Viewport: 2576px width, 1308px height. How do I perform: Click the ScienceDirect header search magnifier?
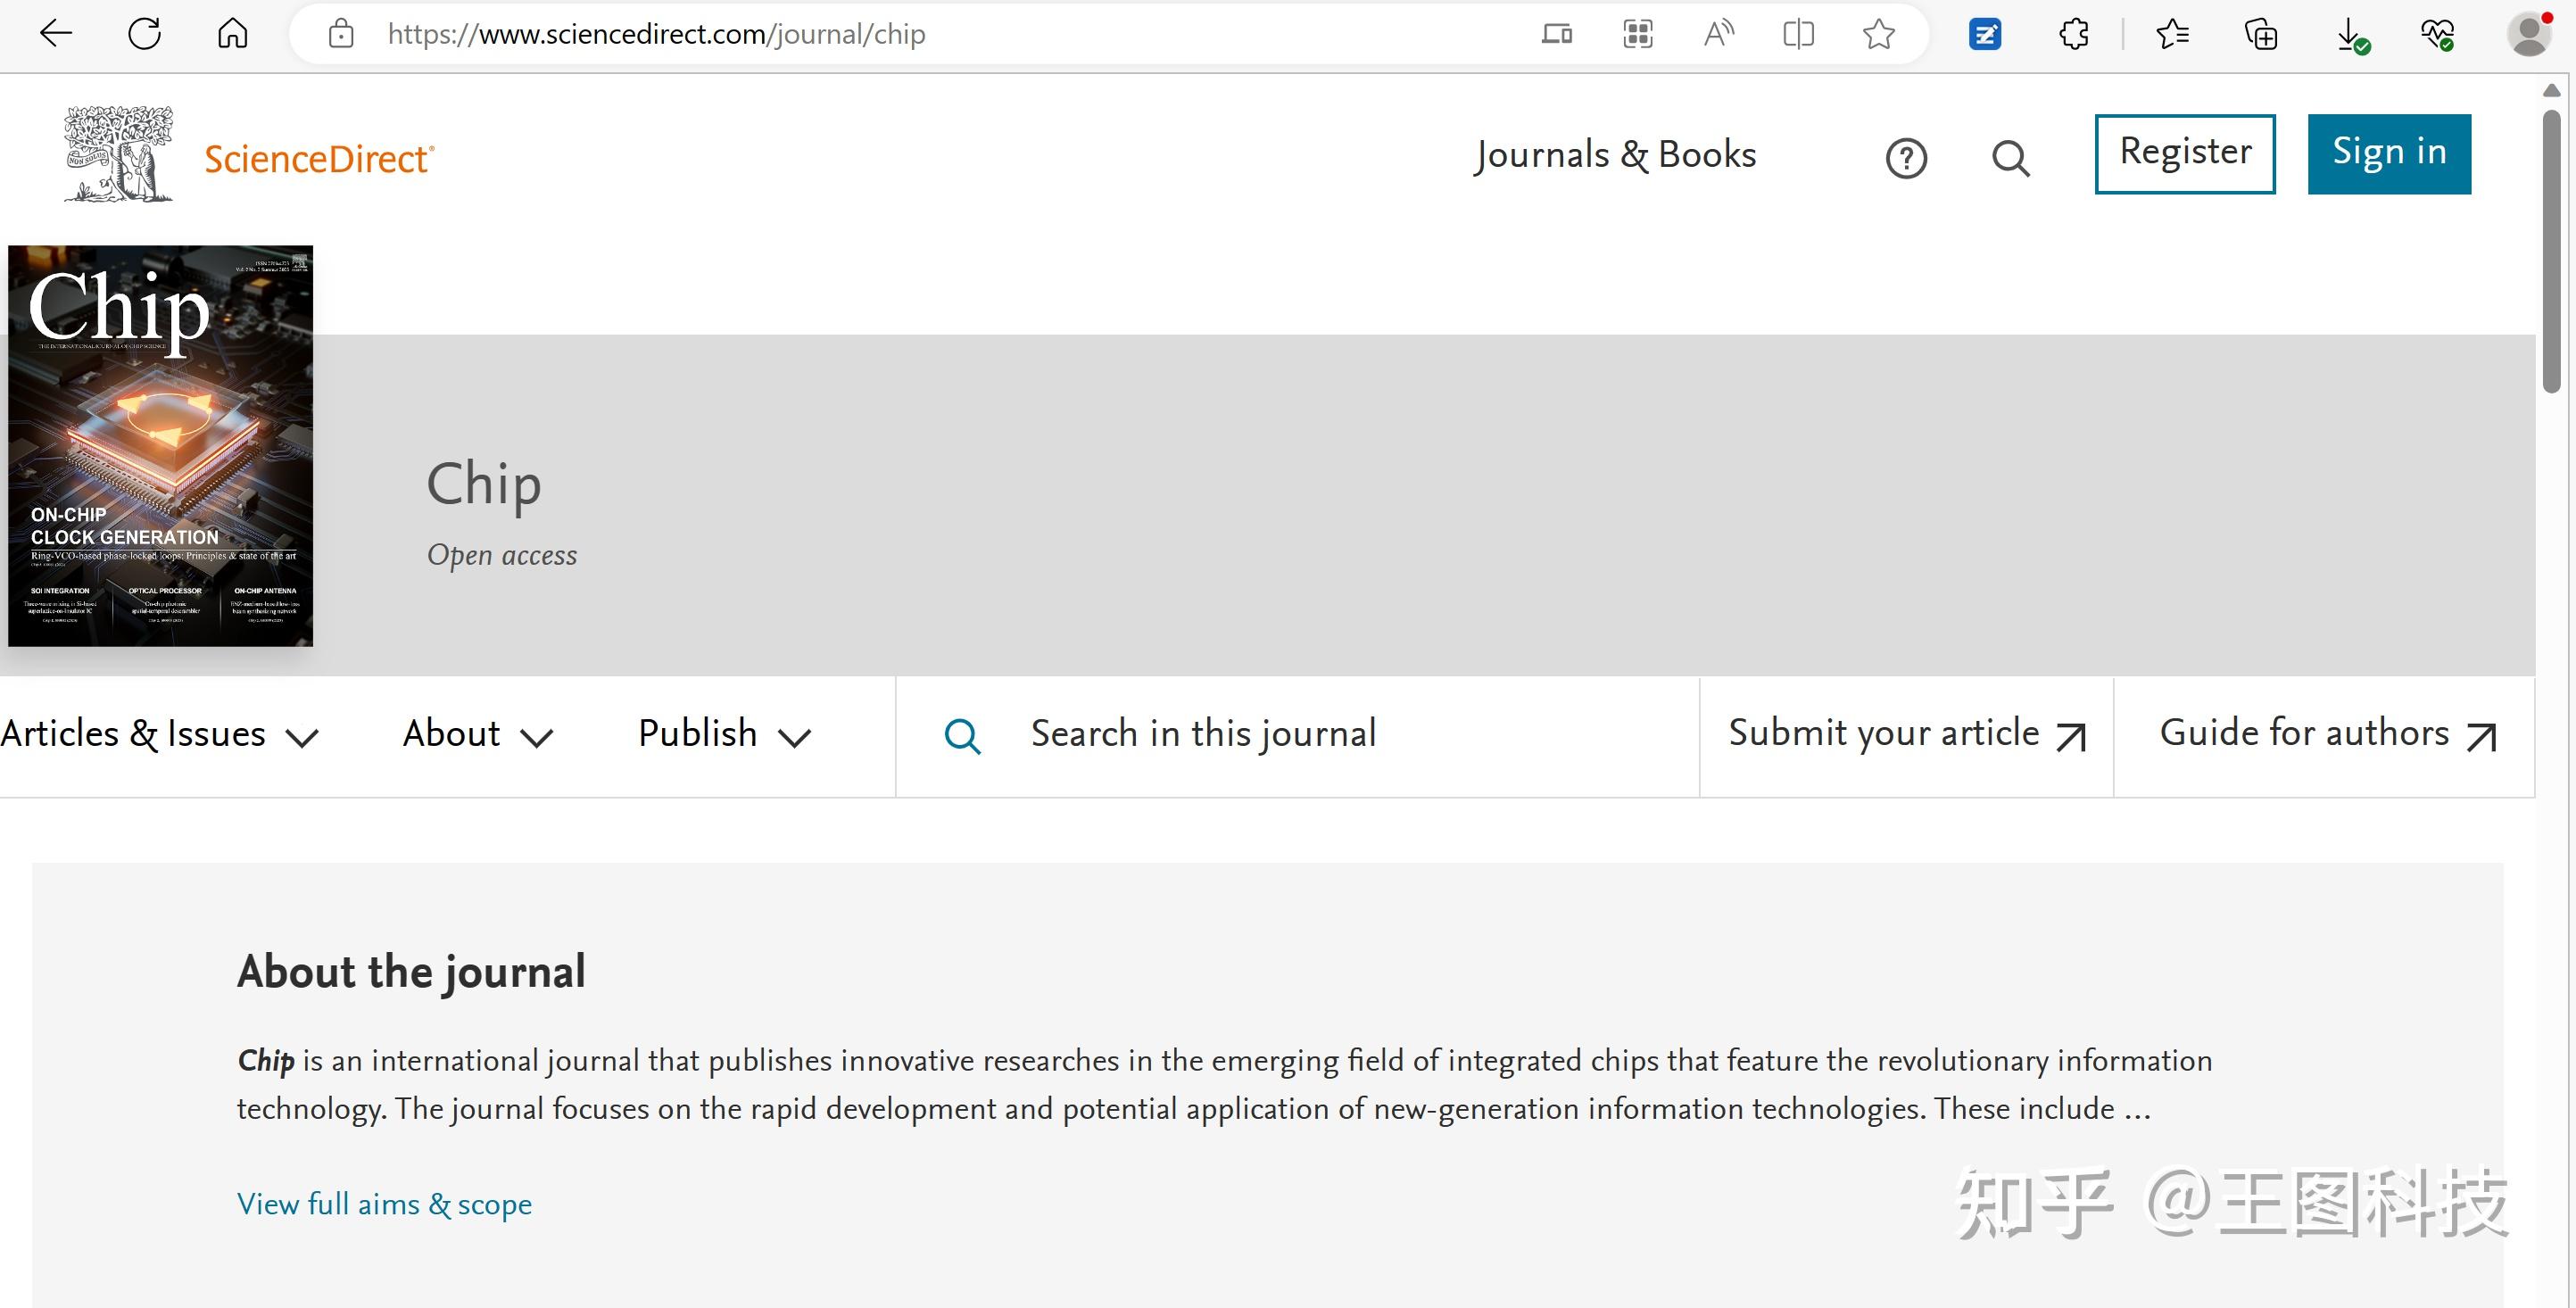pos(2010,158)
